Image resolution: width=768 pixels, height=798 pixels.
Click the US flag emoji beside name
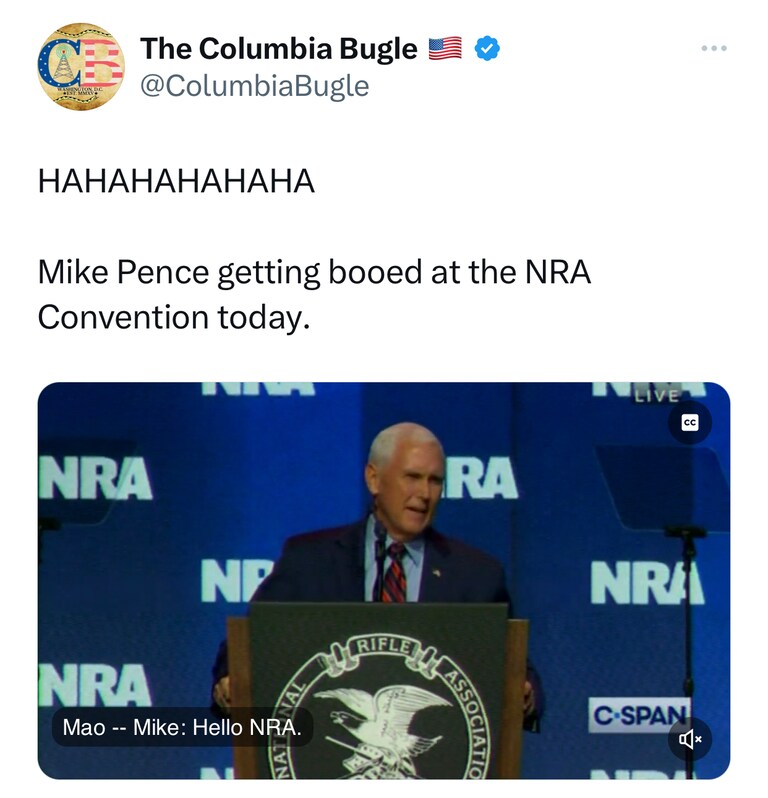coord(445,48)
